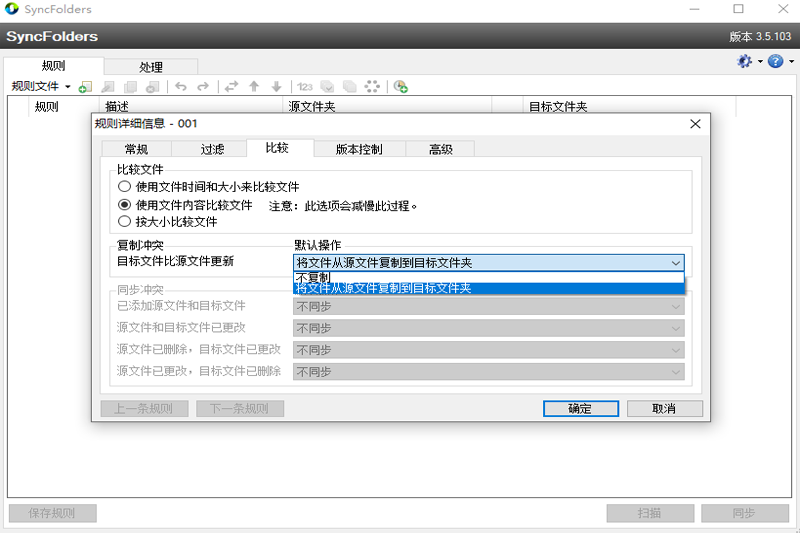
Task: Click the add new rule icon
Action: (85, 87)
